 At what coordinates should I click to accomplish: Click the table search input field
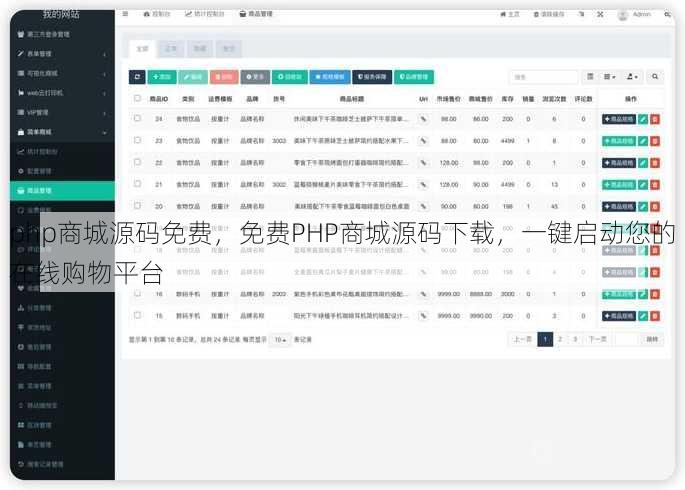(544, 77)
